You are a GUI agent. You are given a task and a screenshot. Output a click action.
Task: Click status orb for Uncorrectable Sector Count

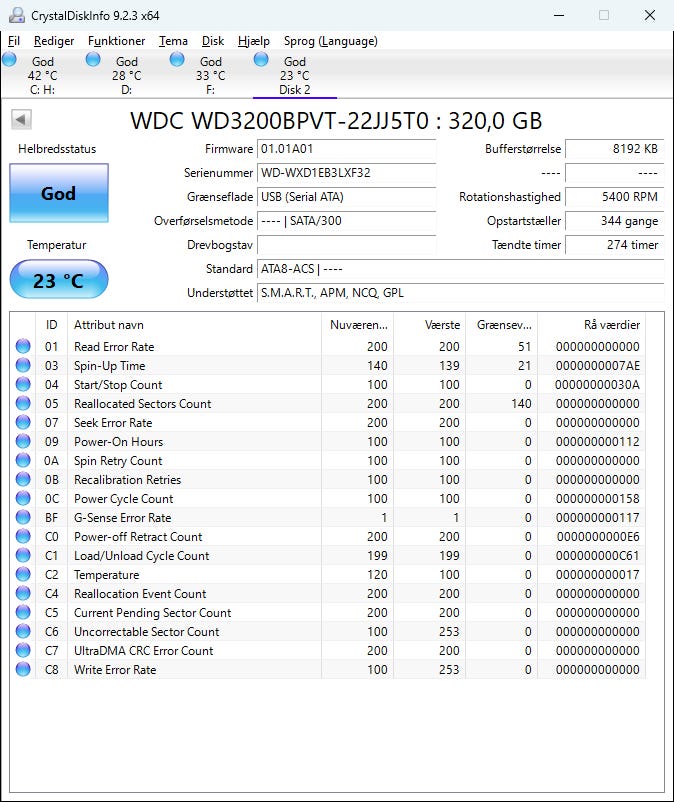(x=23, y=631)
